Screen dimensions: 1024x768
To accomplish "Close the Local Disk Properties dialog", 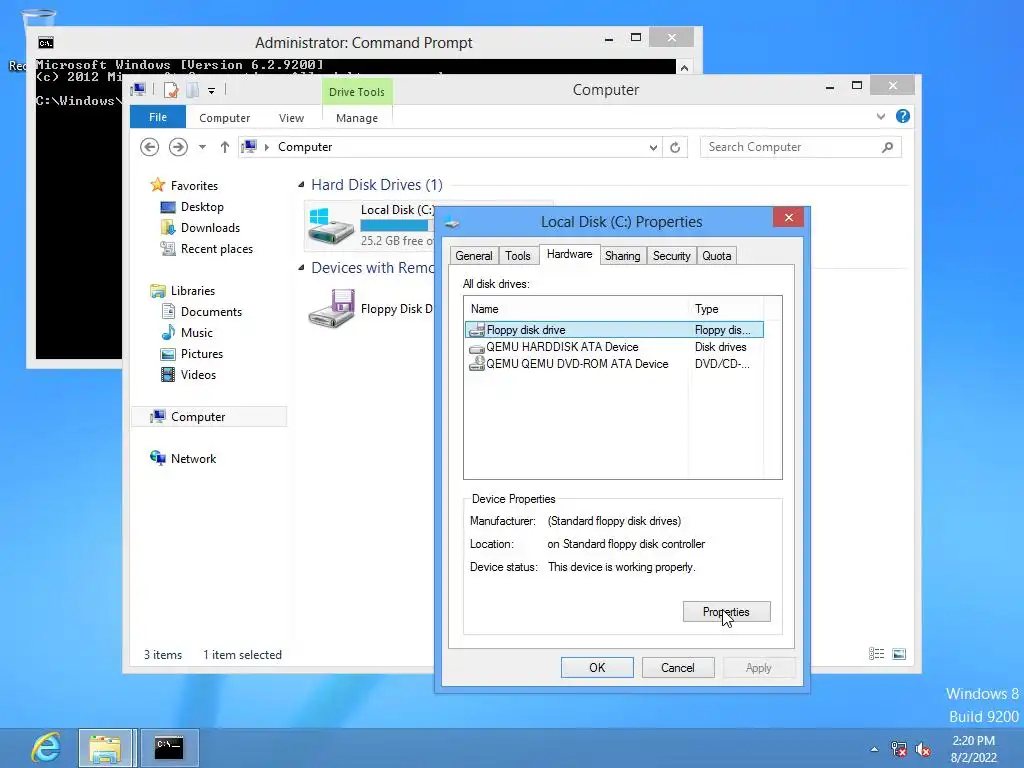I will [x=788, y=217].
